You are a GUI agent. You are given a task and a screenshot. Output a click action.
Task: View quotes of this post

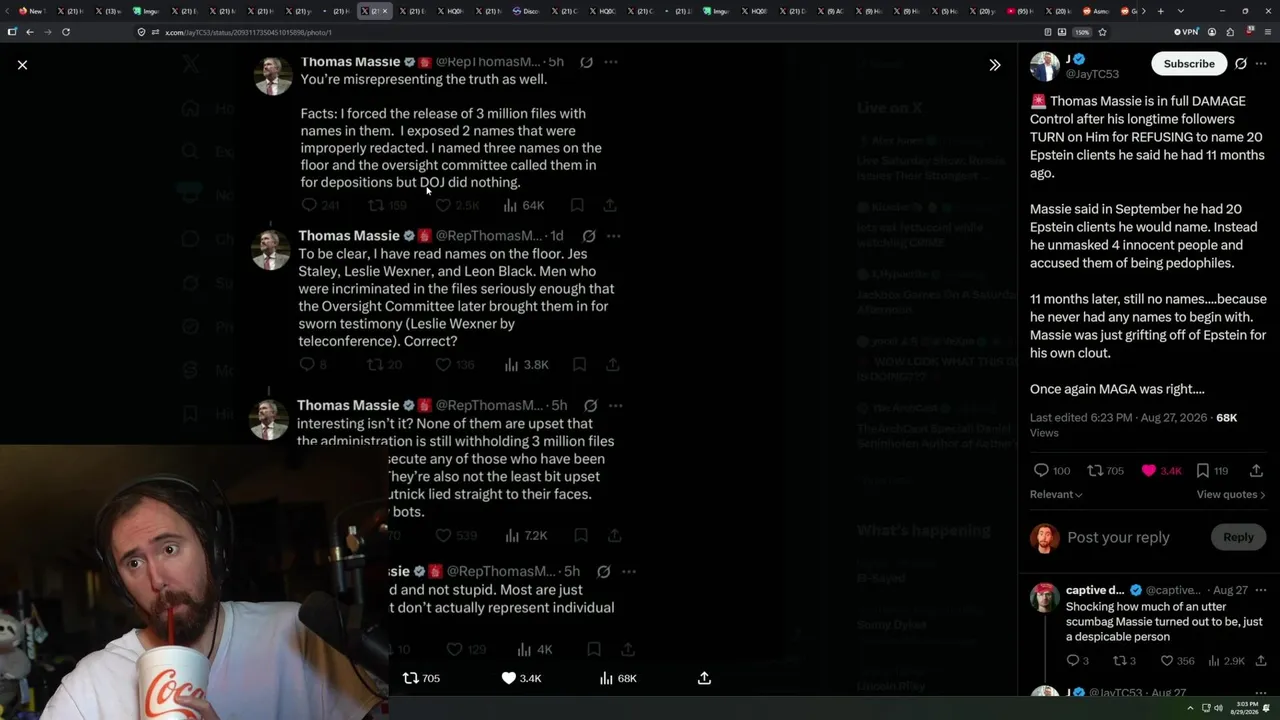(1231, 494)
